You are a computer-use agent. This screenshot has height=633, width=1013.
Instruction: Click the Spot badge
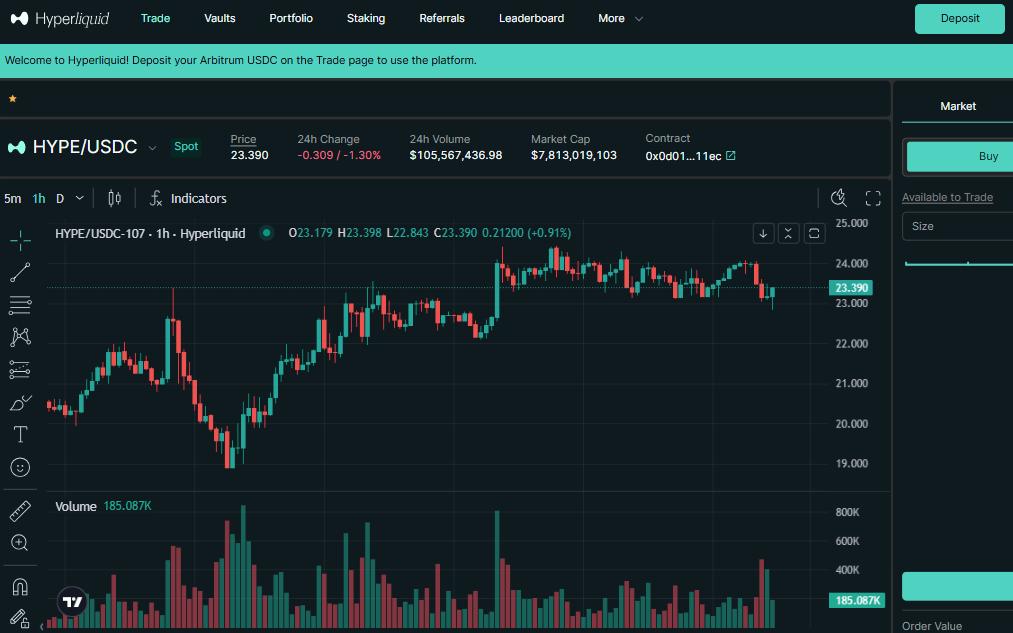tap(186, 147)
